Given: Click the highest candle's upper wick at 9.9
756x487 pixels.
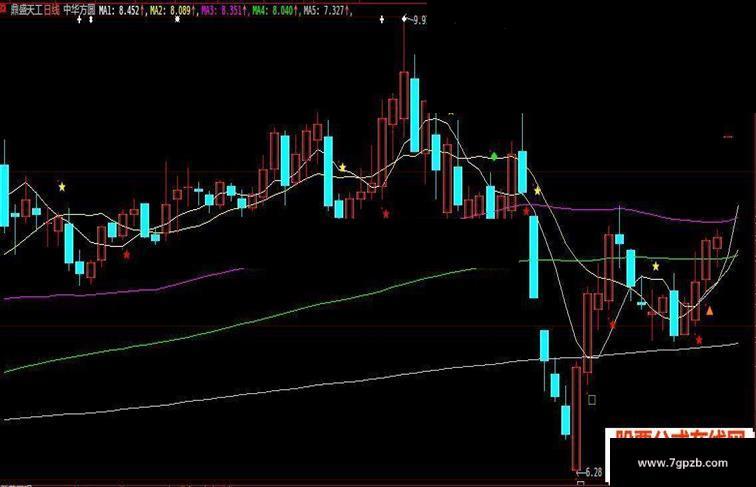Looking at the screenshot, I should click(x=404, y=46).
